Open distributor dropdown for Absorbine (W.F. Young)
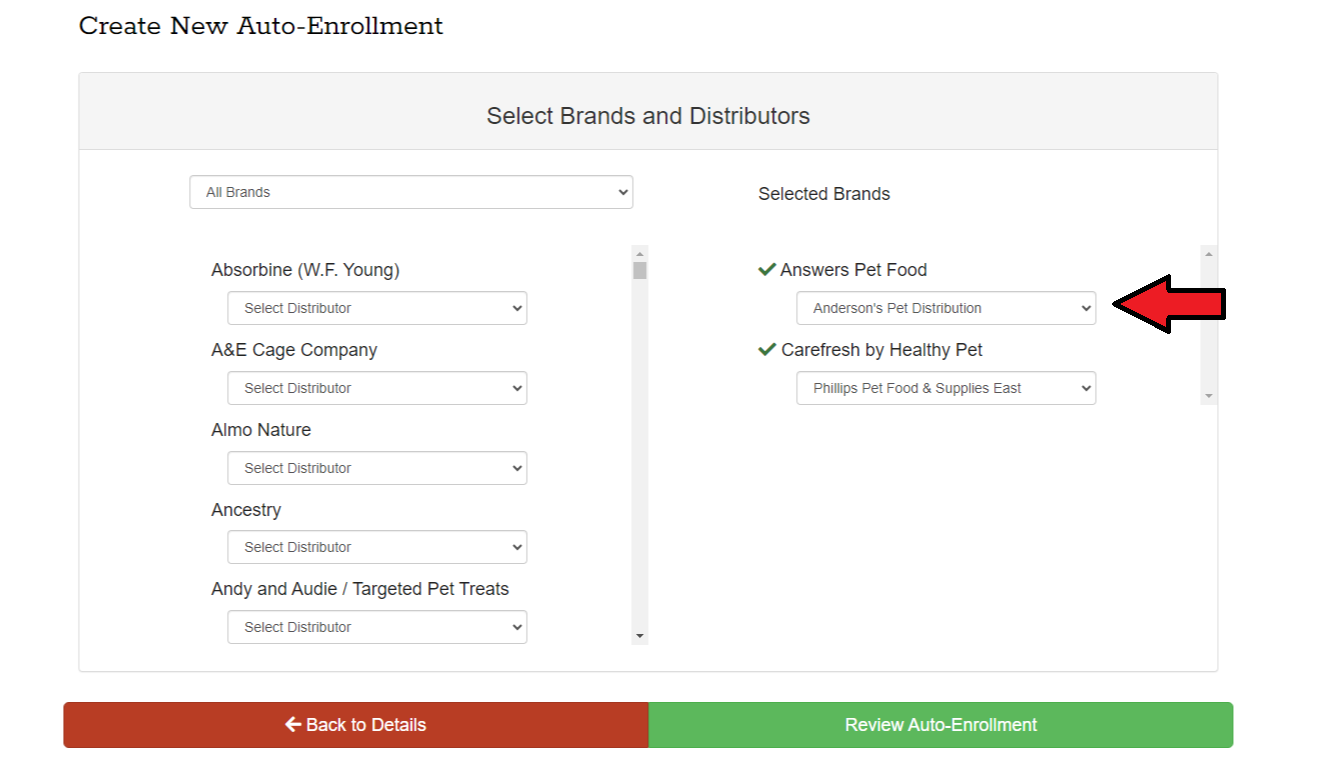Image resolution: width=1318 pixels, height=773 pixels. point(377,308)
